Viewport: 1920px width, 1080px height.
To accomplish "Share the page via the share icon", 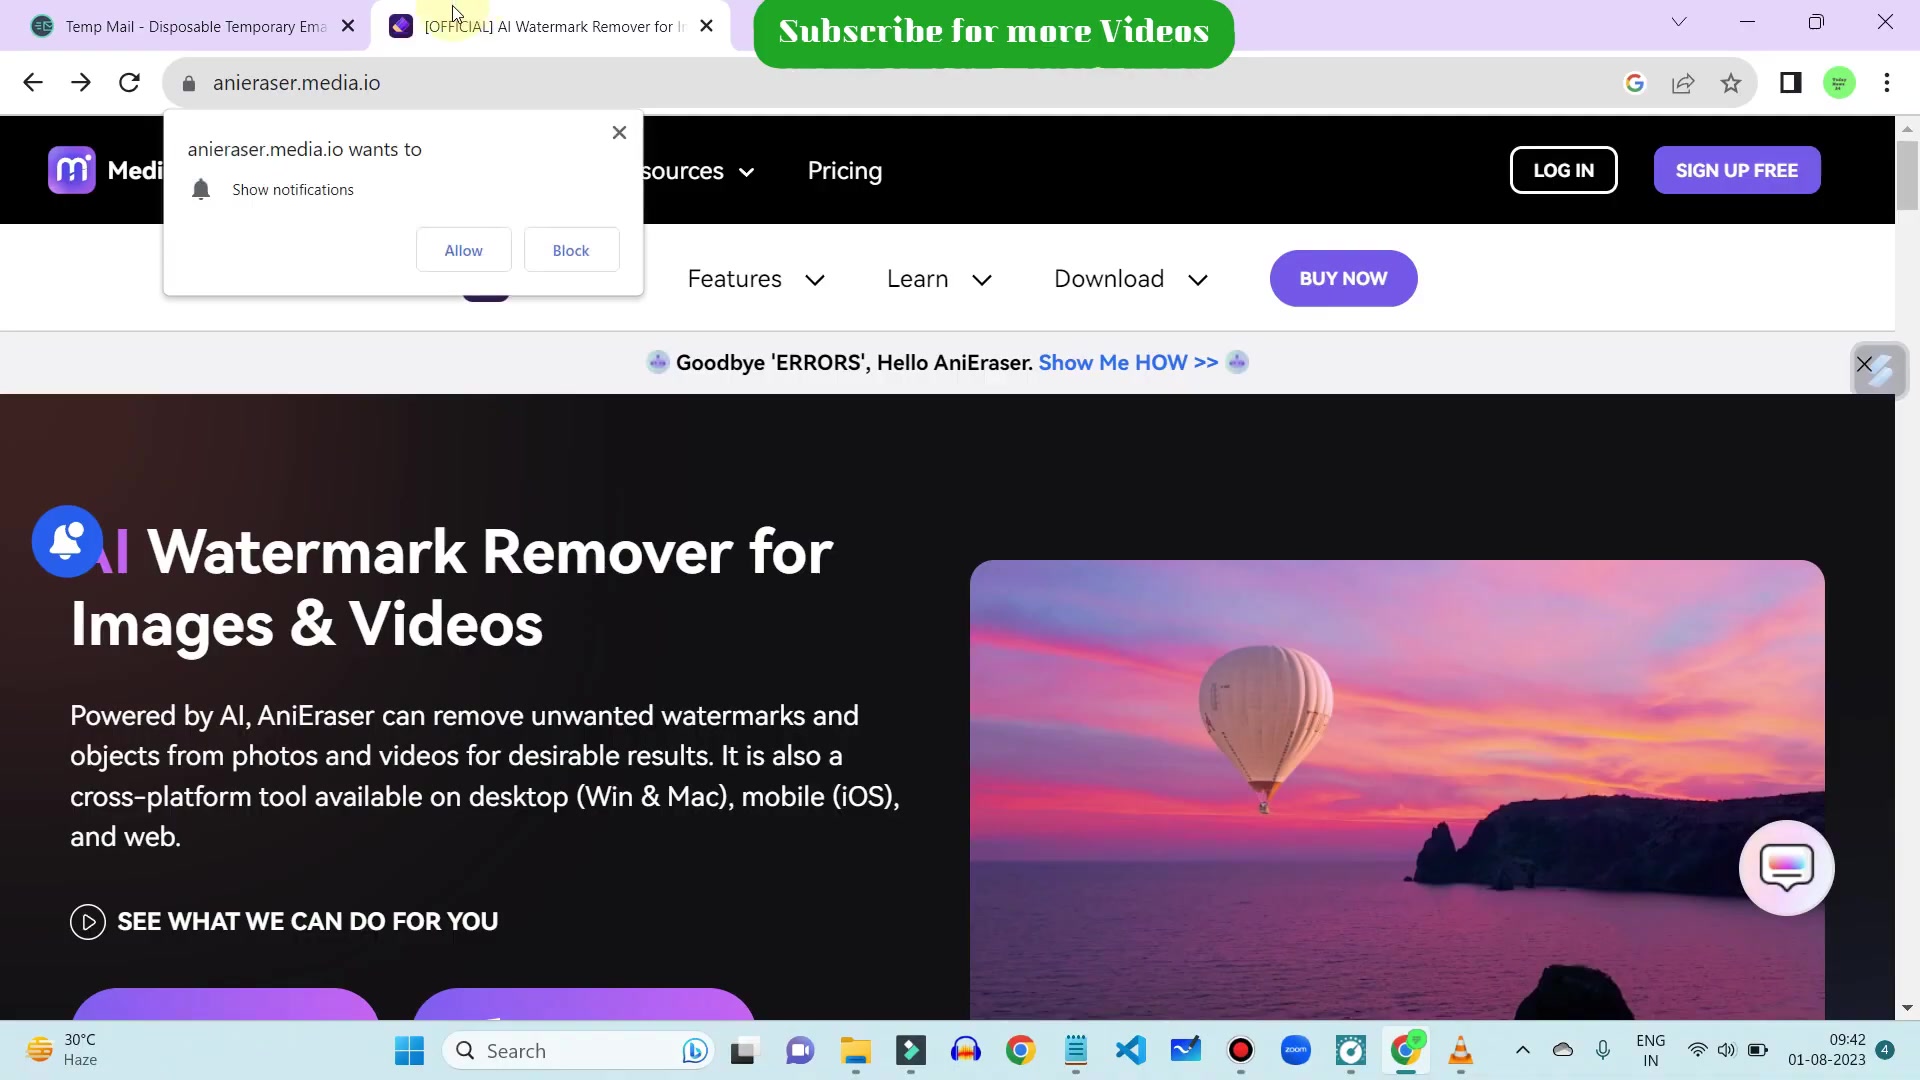I will click(1684, 83).
